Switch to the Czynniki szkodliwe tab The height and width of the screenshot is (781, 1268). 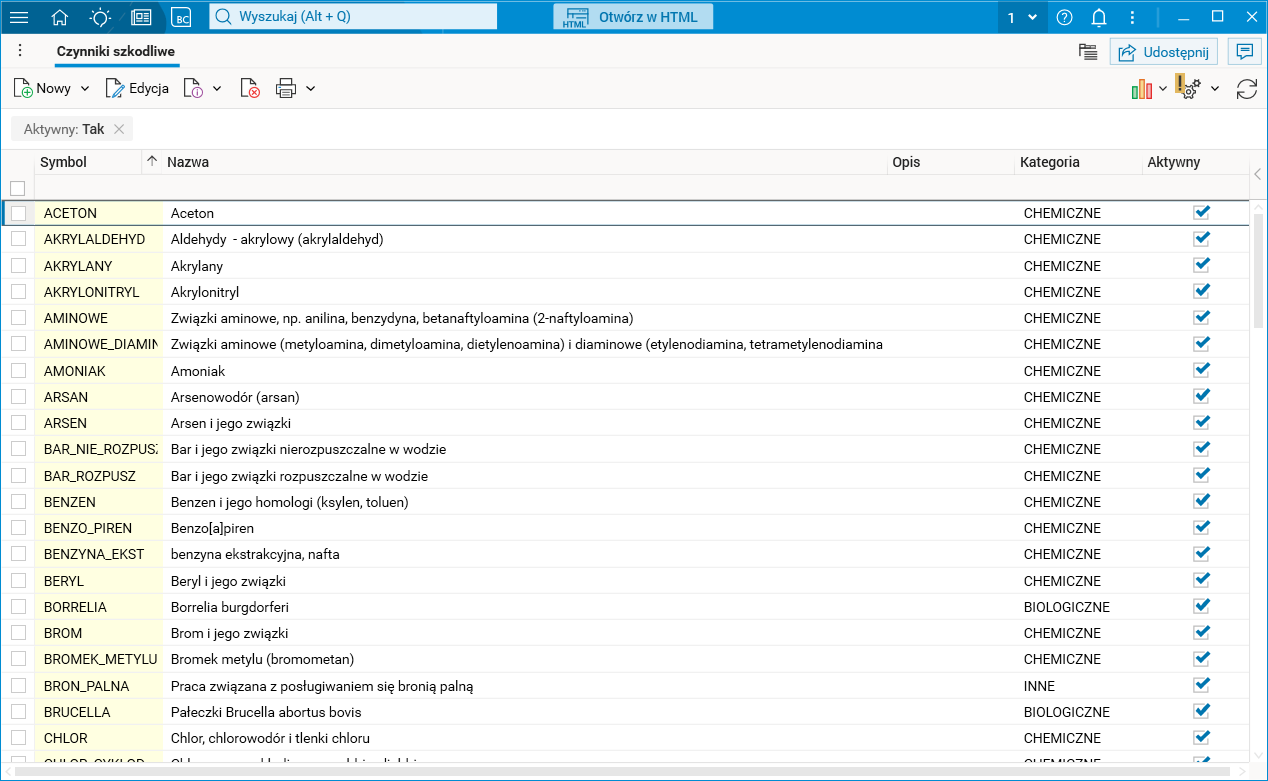point(117,51)
